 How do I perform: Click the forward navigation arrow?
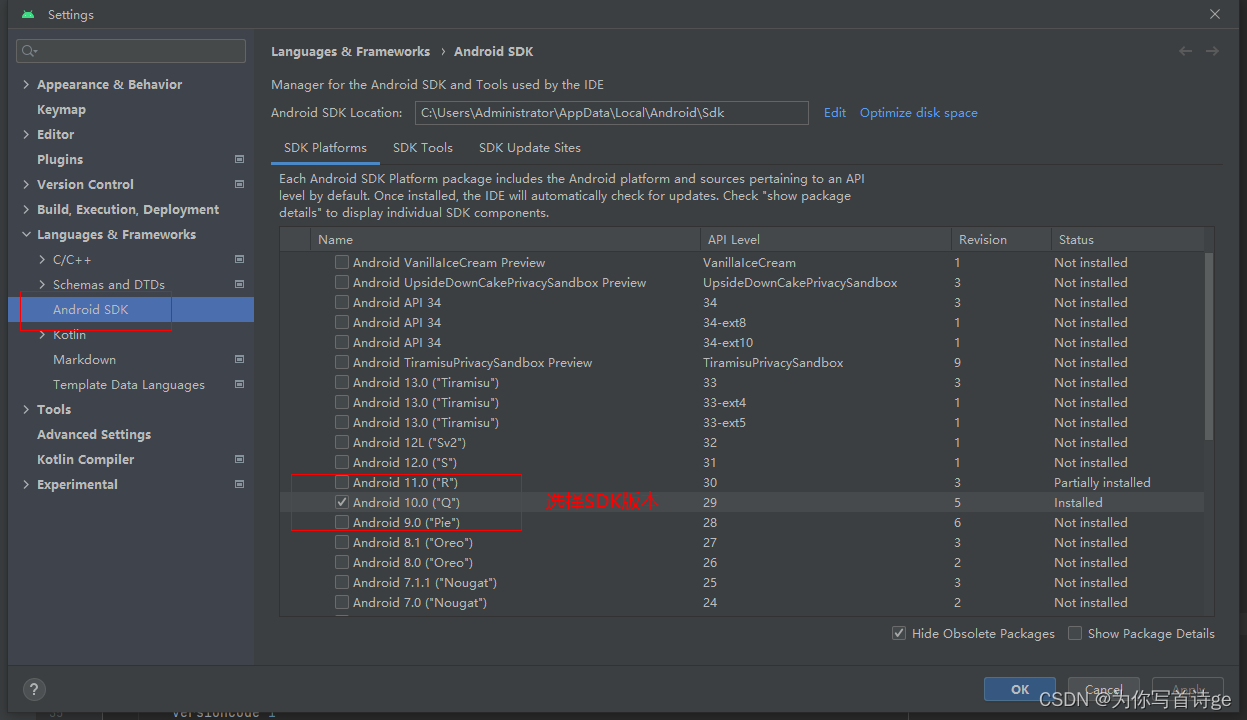1212,51
